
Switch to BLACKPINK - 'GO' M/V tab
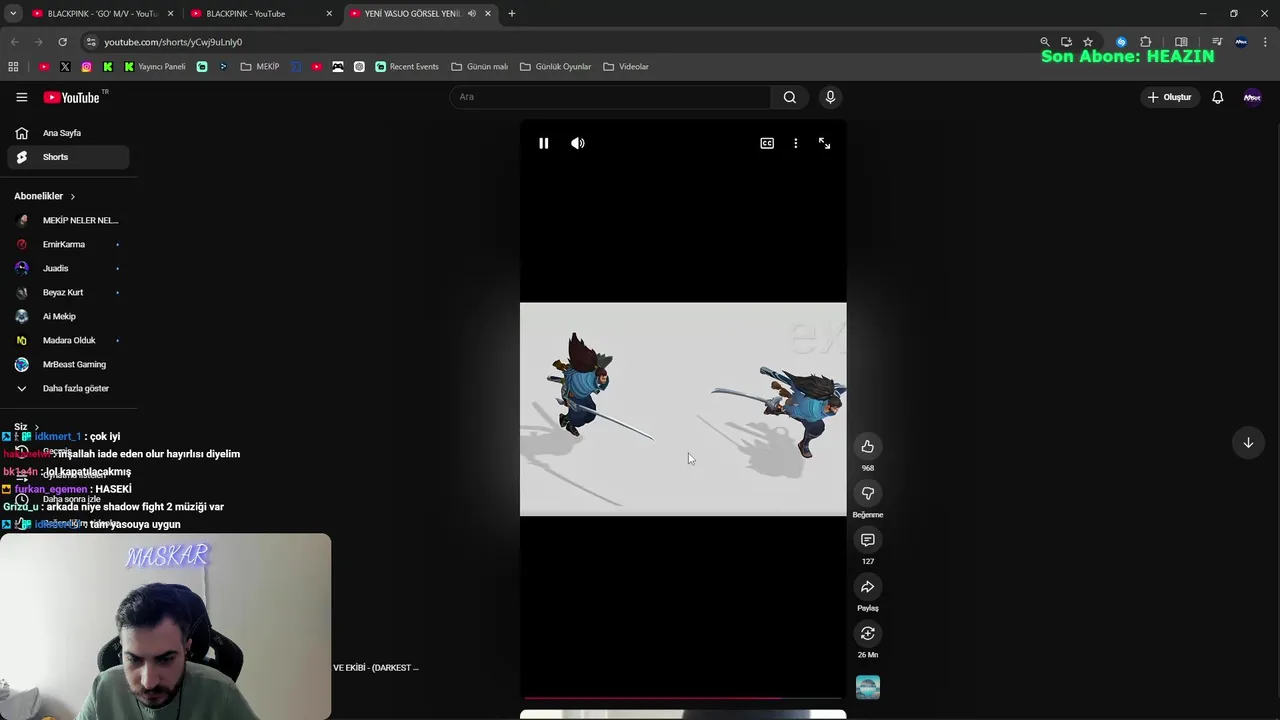click(x=103, y=13)
